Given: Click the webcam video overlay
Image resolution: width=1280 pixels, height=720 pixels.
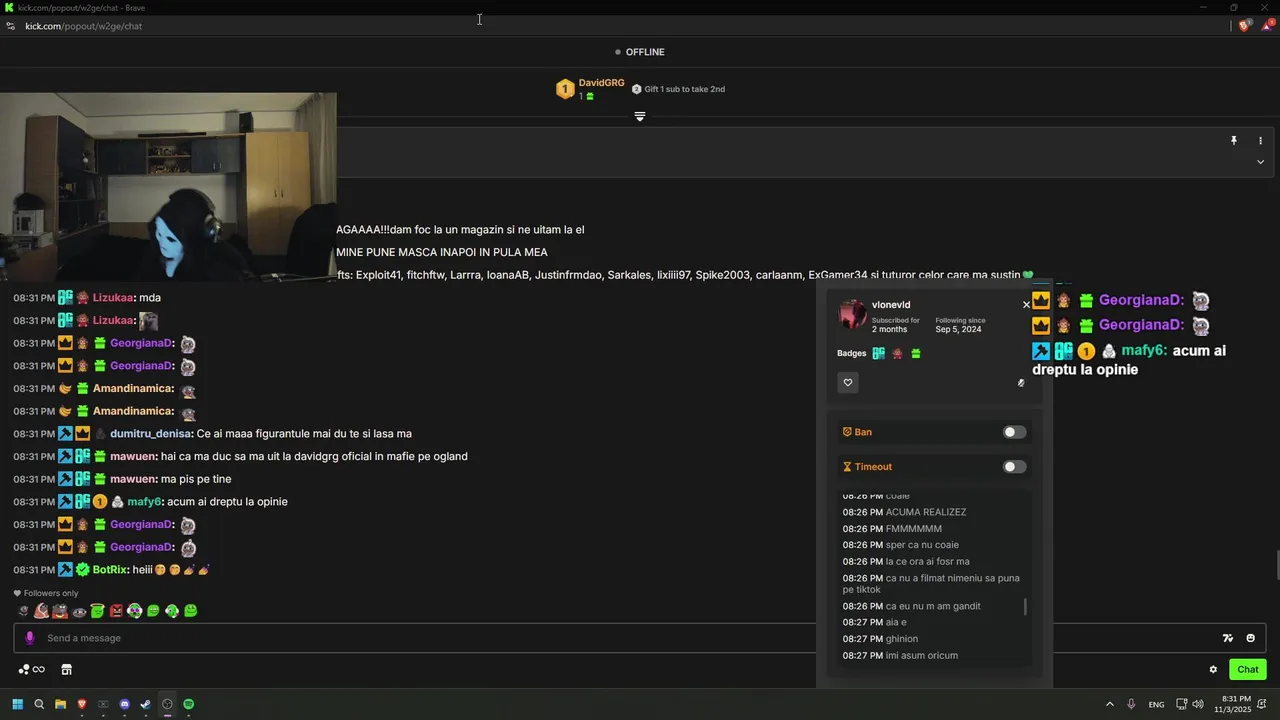Looking at the screenshot, I should 168,187.
